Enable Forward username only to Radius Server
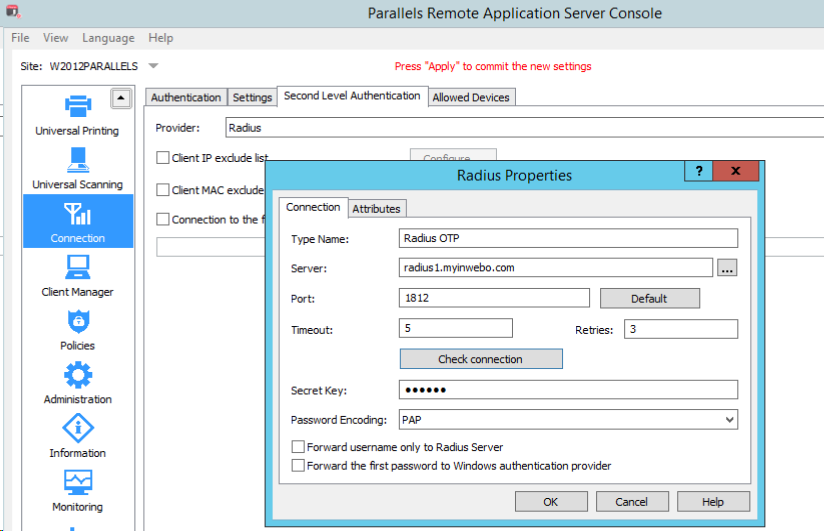 point(298,447)
